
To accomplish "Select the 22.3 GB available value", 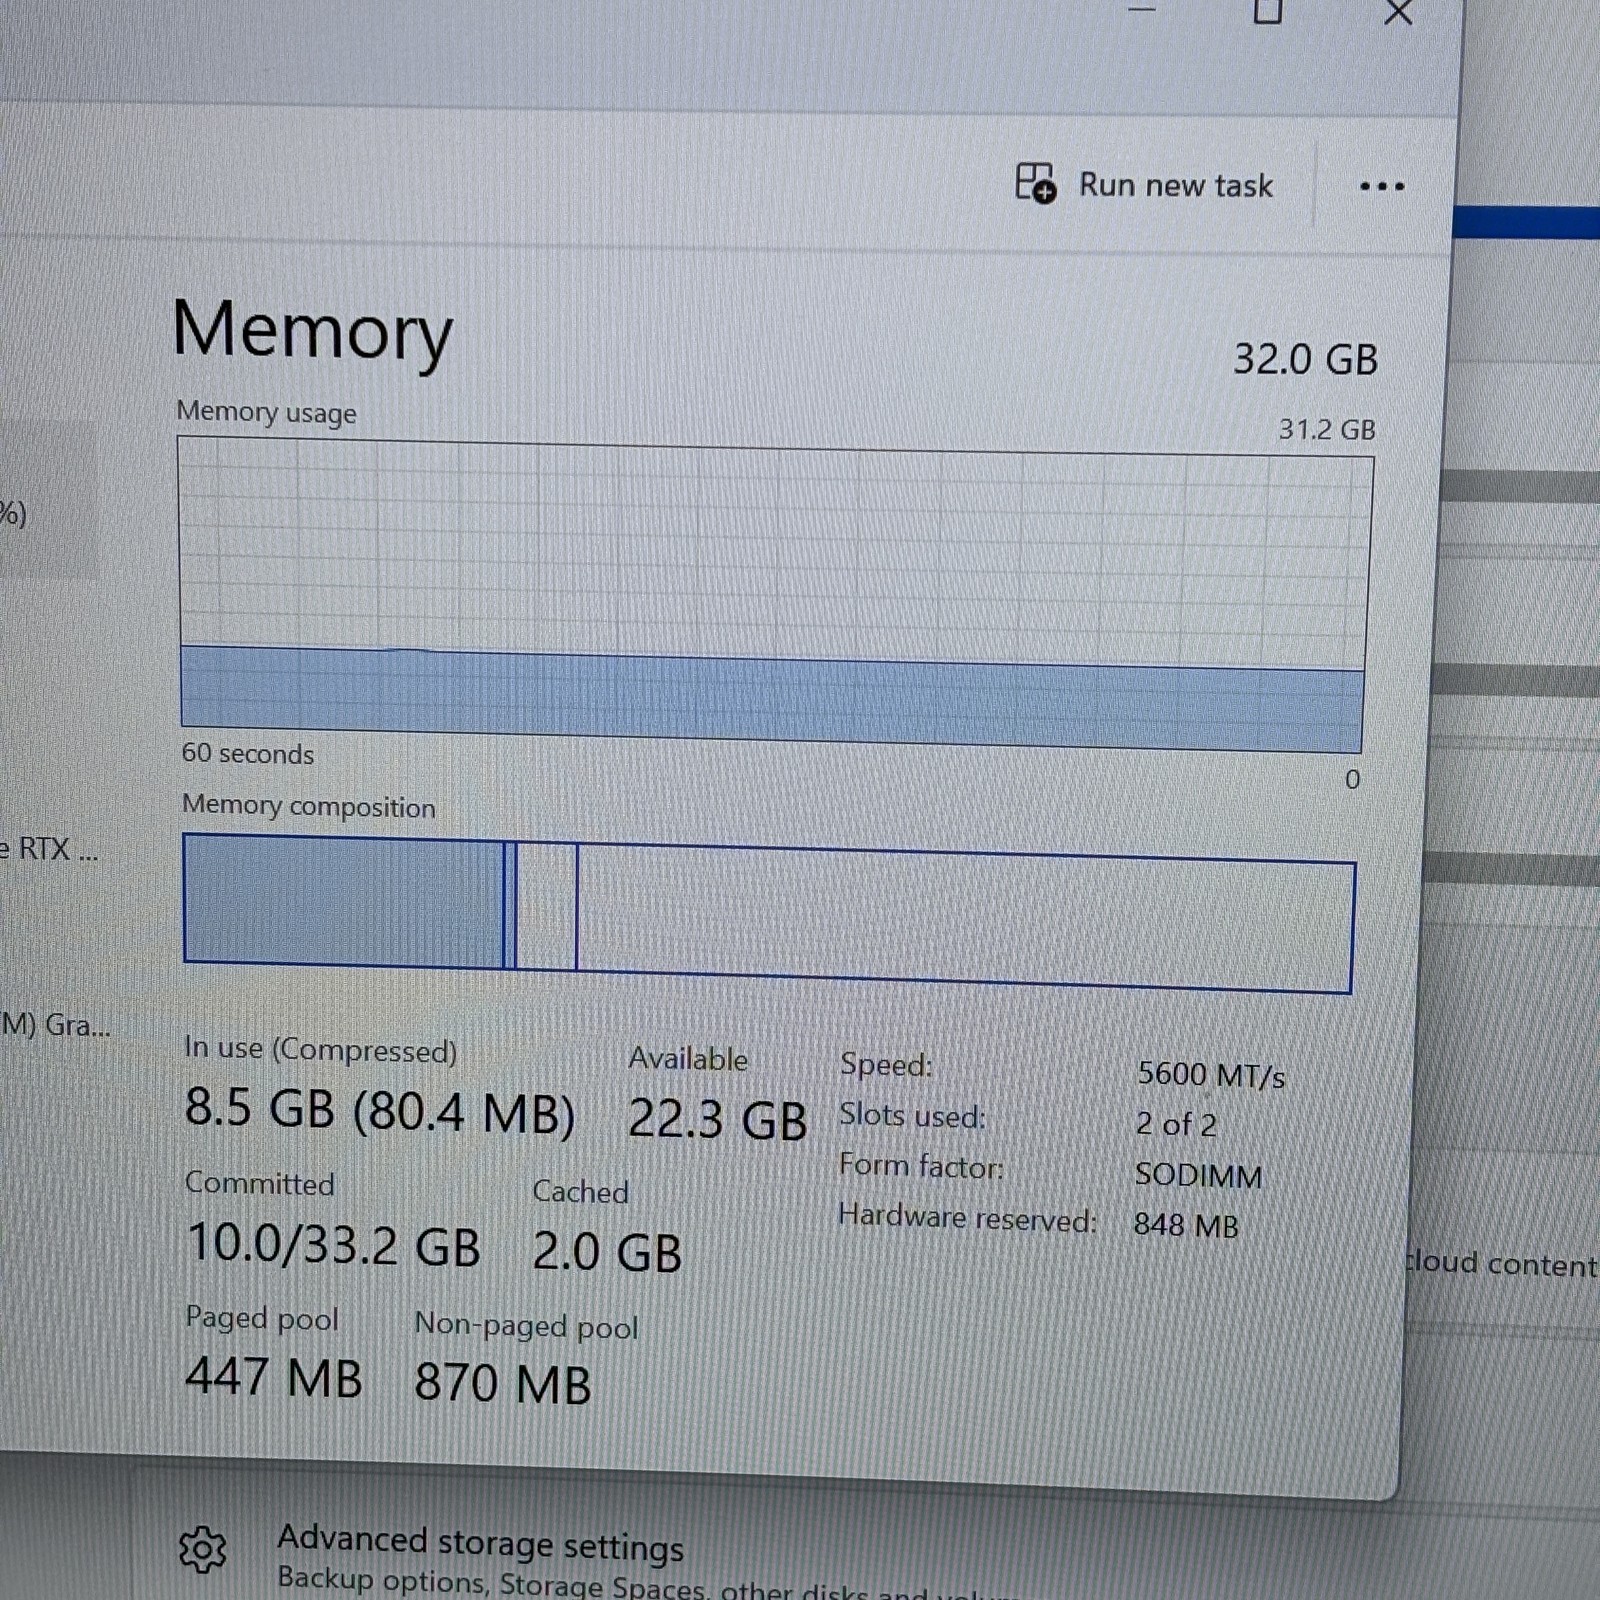I will 717,1120.
